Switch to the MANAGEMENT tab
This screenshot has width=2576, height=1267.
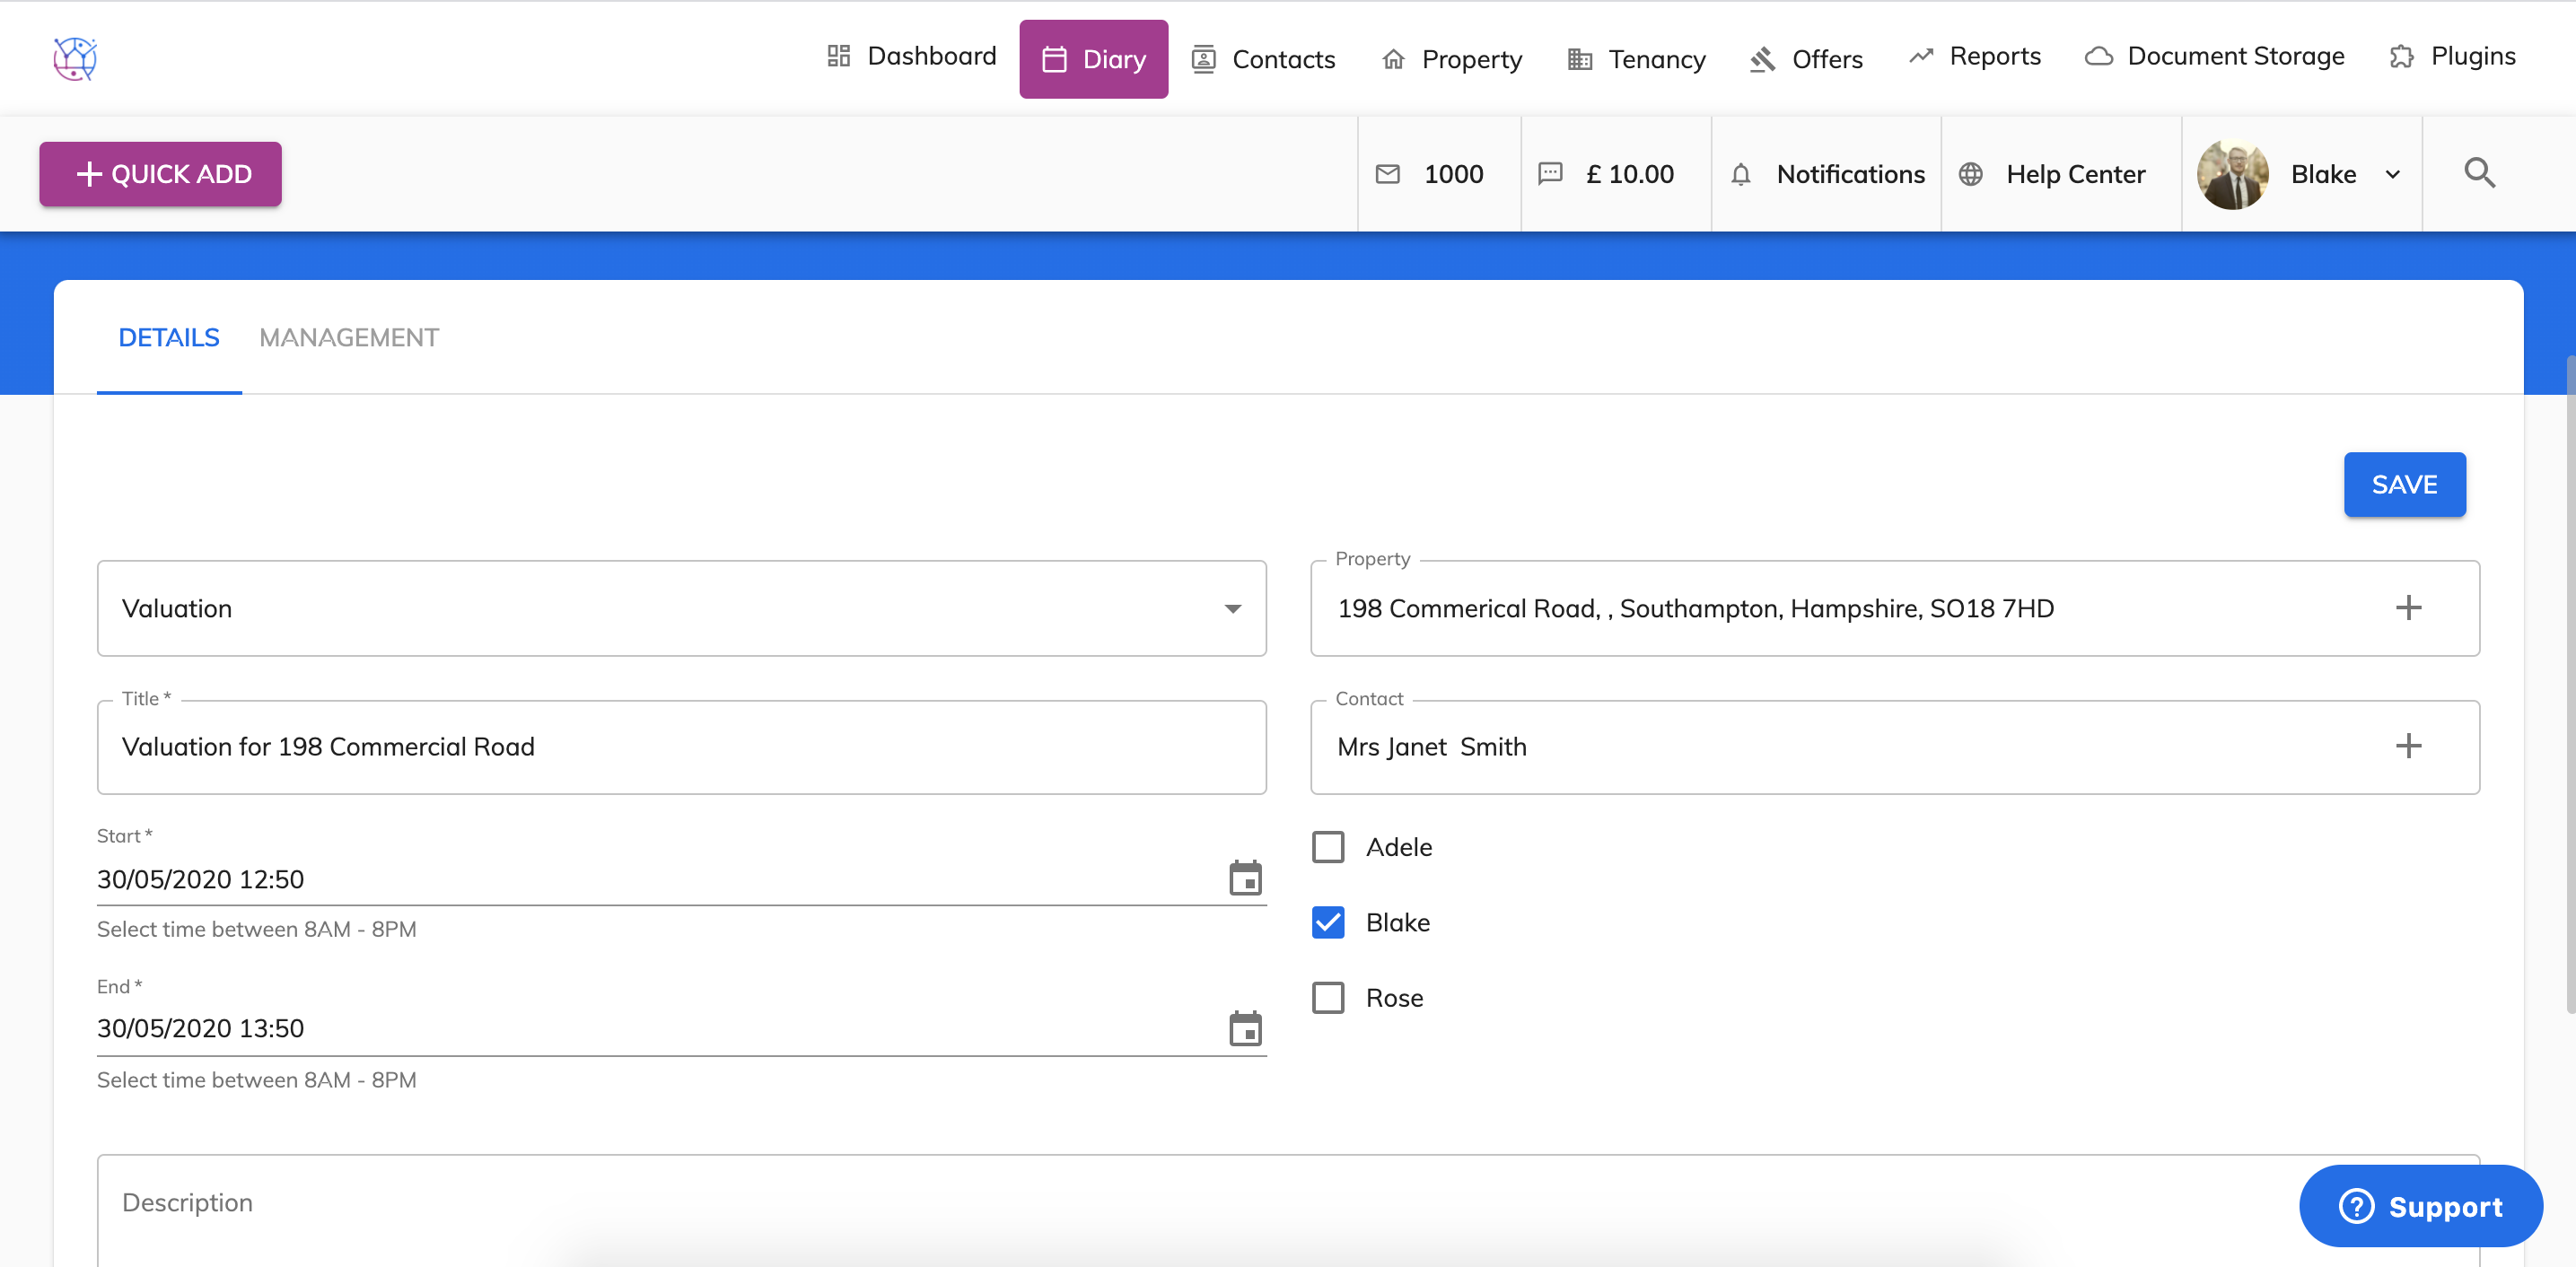pos(348,338)
